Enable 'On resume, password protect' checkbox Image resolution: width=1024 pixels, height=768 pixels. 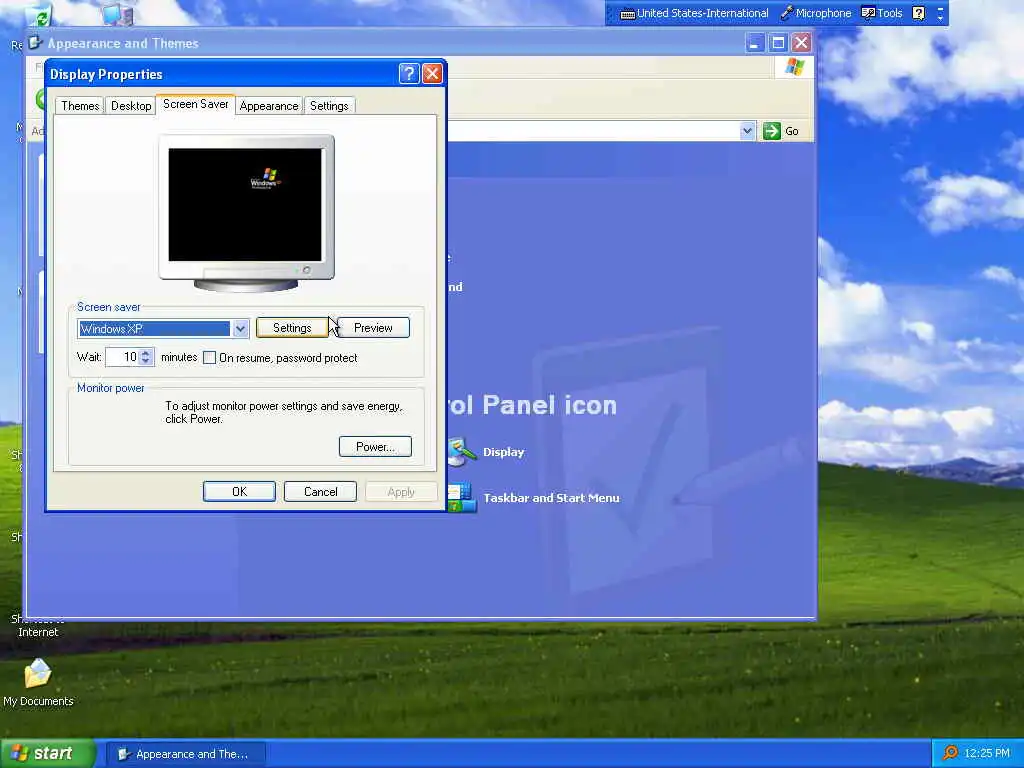[210, 358]
